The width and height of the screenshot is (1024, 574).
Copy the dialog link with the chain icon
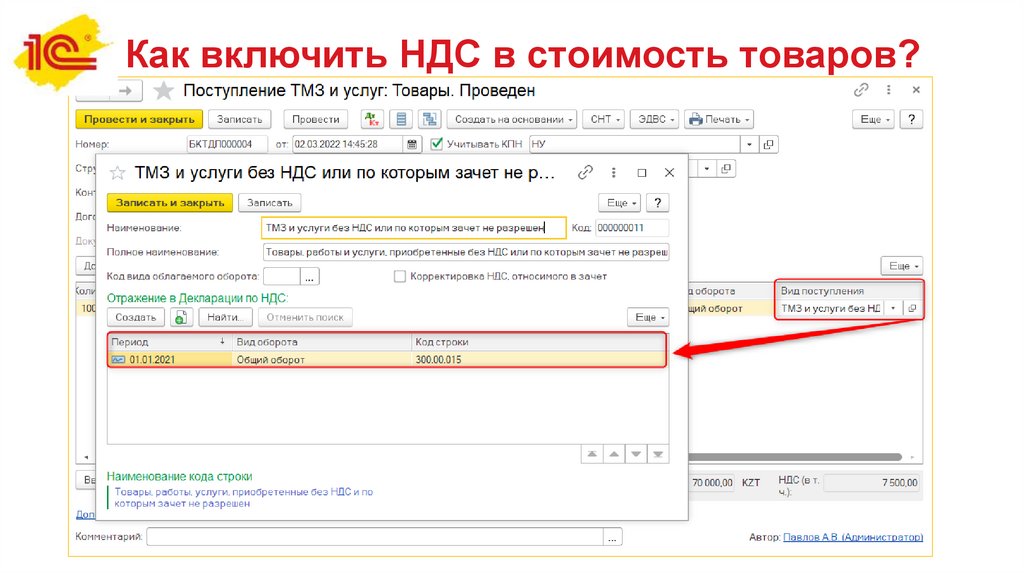click(585, 173)
